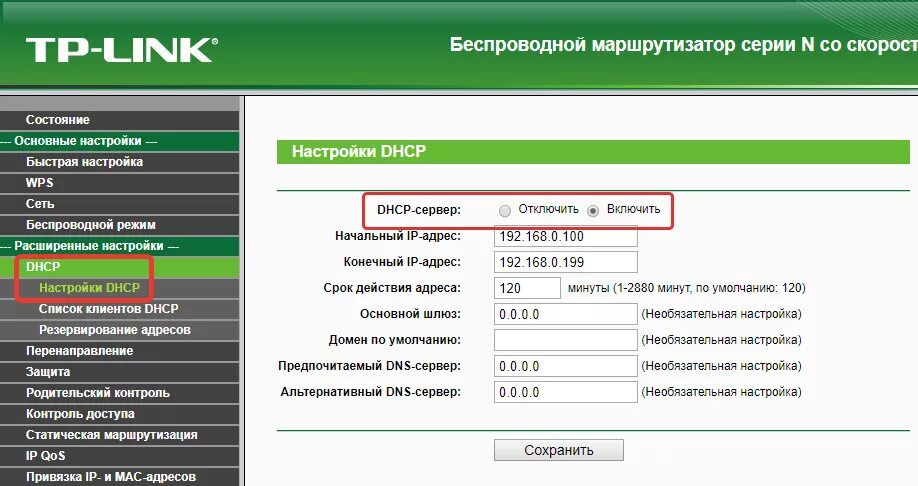Focus the Альтернативный DNS-сервер field

(566, 392)
